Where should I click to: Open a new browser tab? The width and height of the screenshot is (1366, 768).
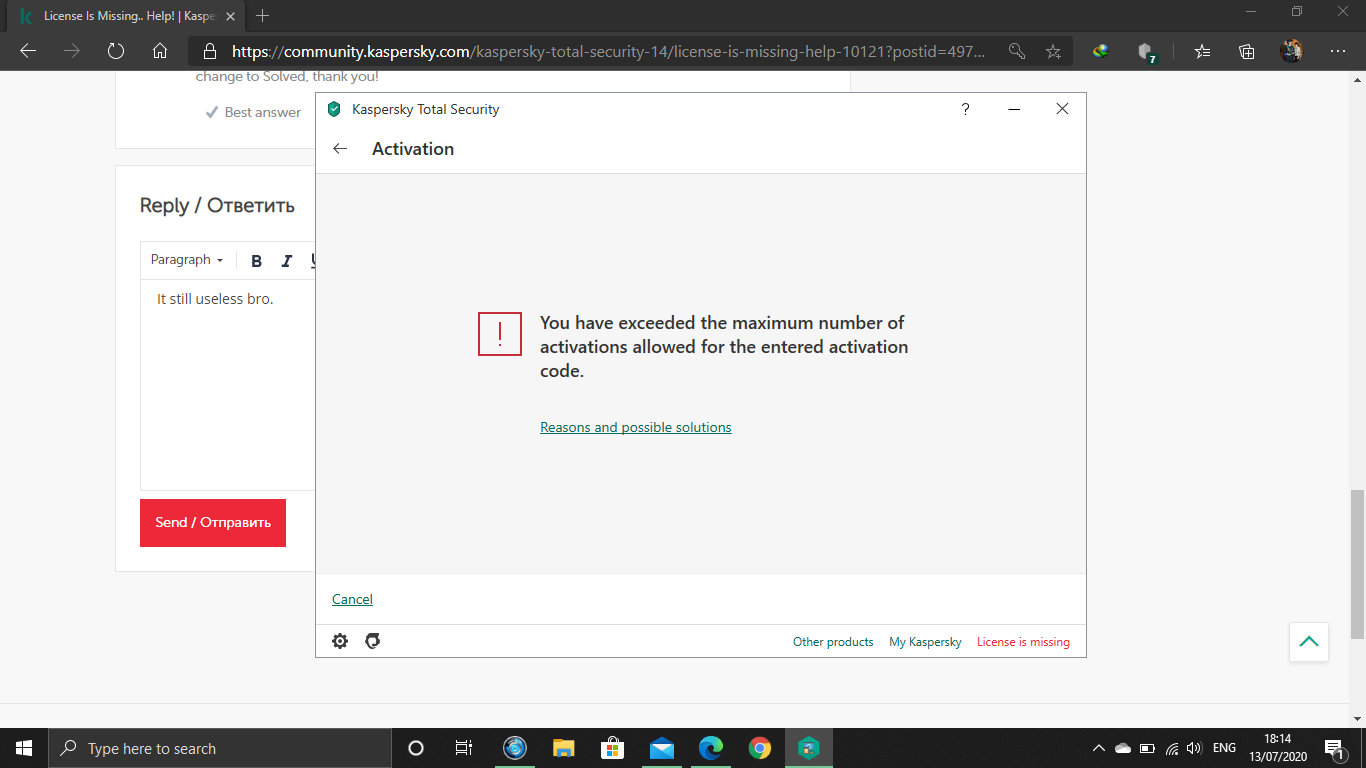(x=263, y=16)
